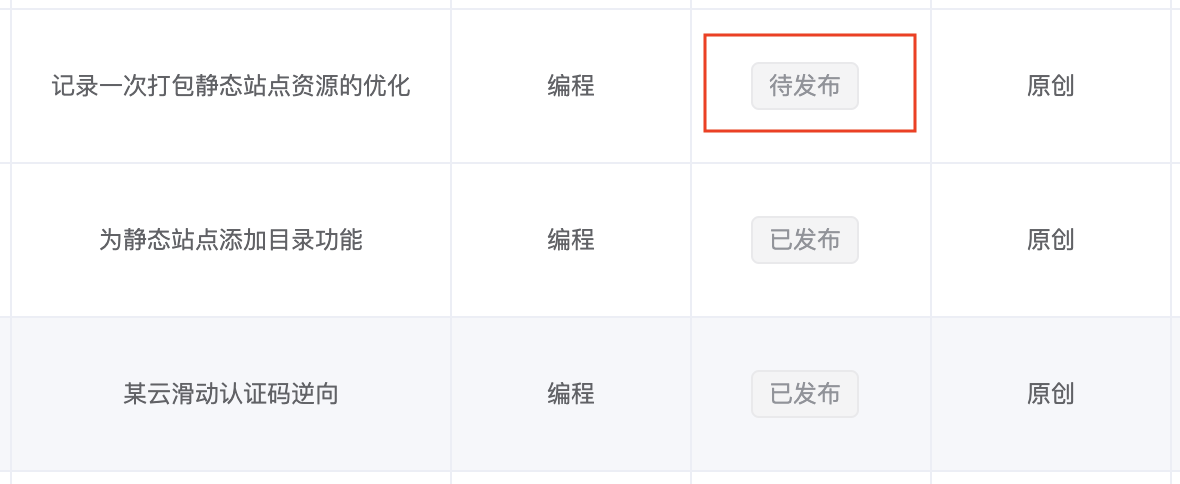Open article 某云滑动认证码逆向
The image size is (1180, 484).
click(x=231, y=394)
